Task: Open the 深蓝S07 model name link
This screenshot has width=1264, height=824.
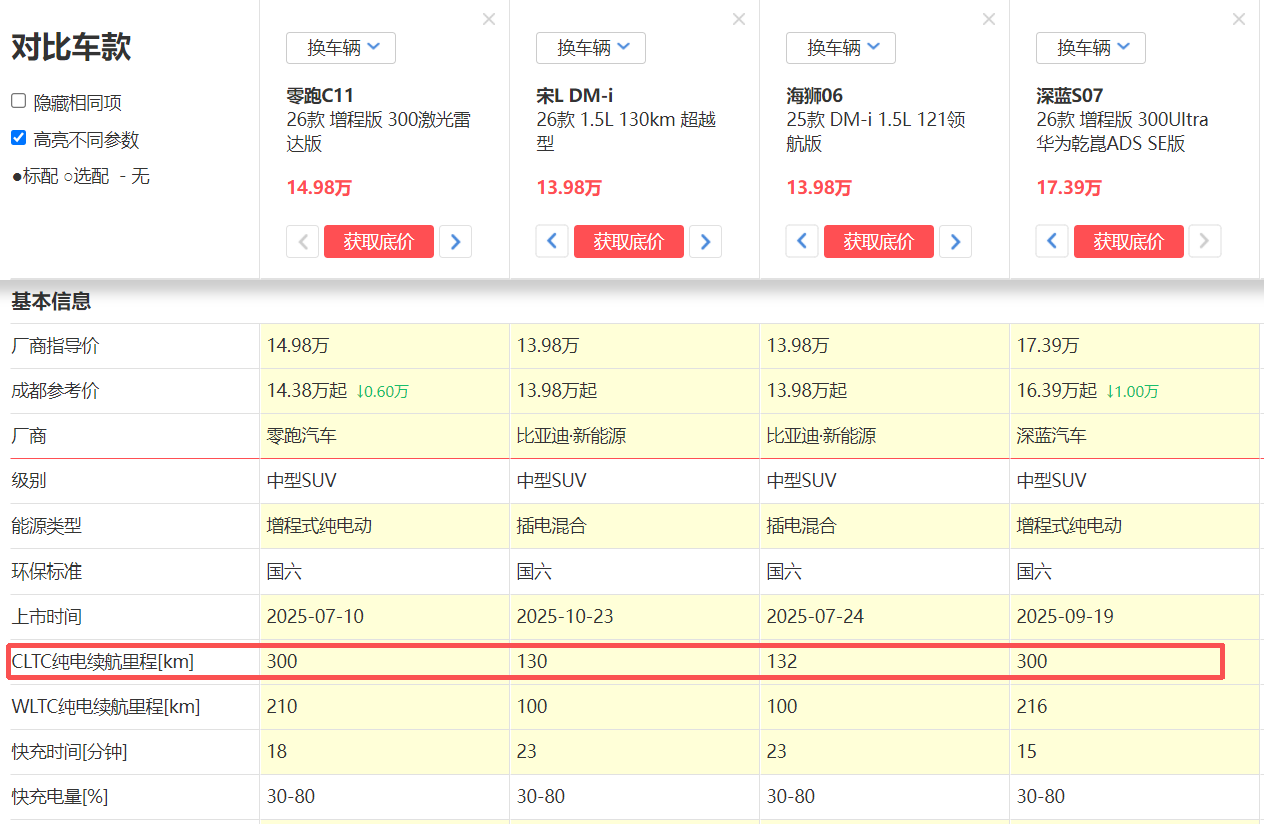Action: pos(1070,96)
